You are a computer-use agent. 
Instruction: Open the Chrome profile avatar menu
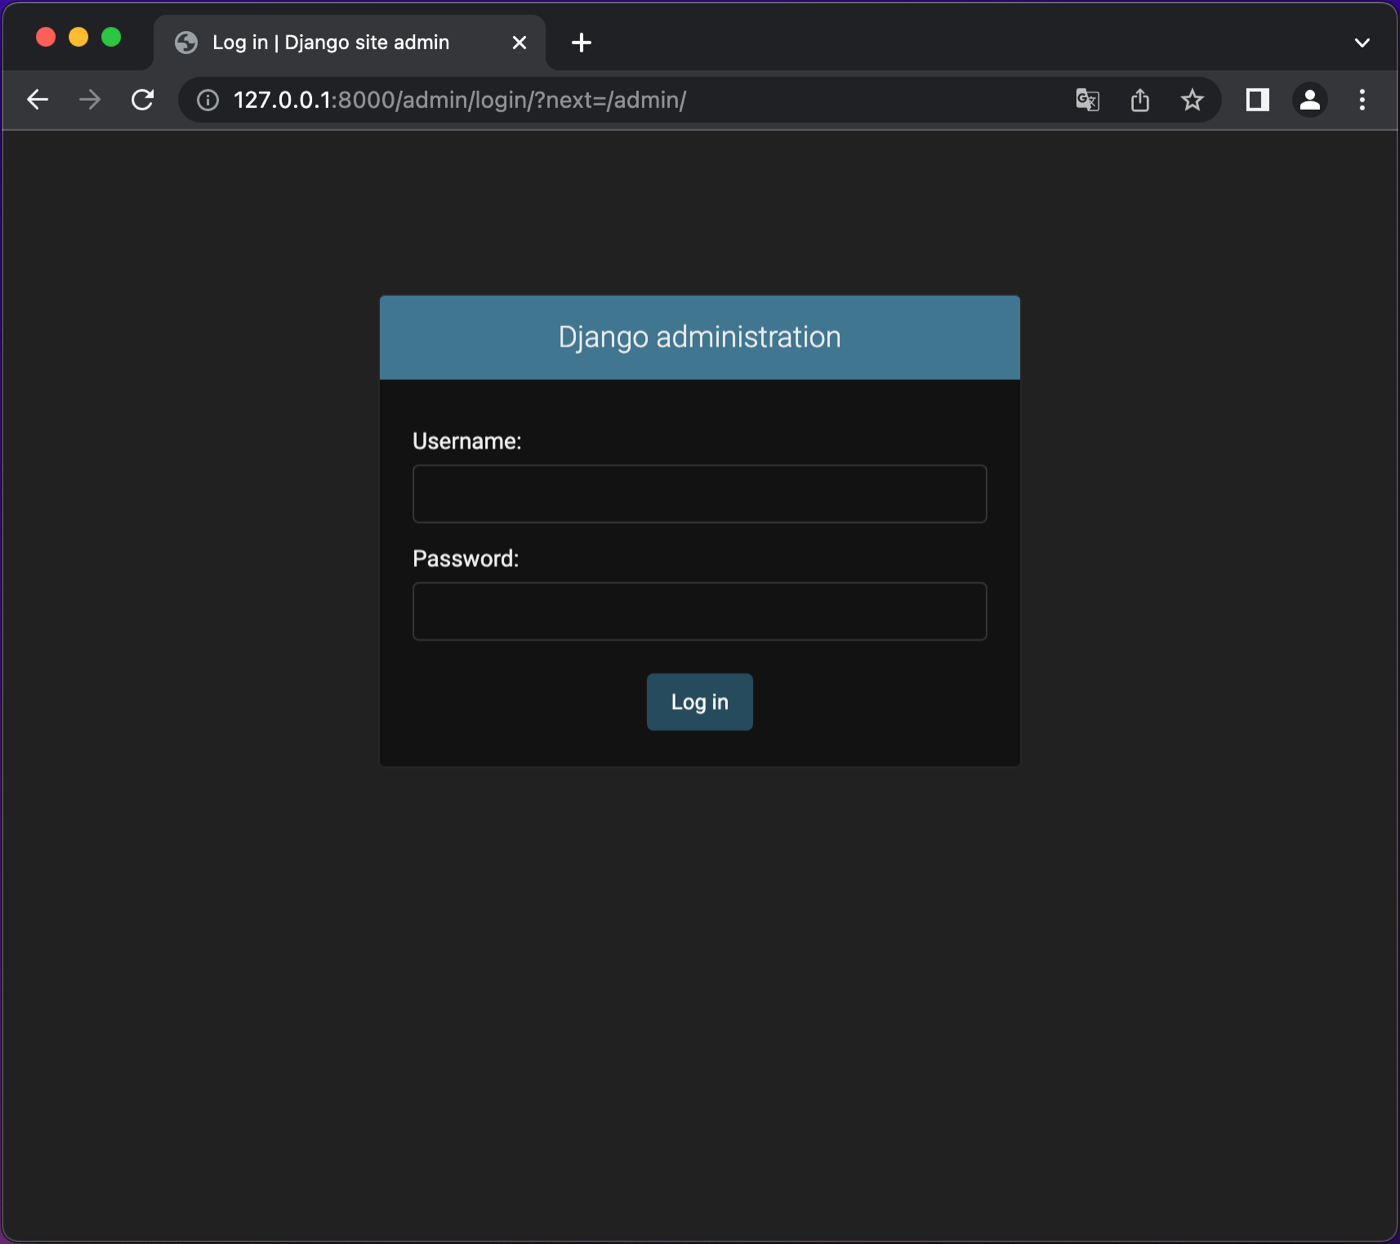pyautogui.click(x=1310, y=100)
